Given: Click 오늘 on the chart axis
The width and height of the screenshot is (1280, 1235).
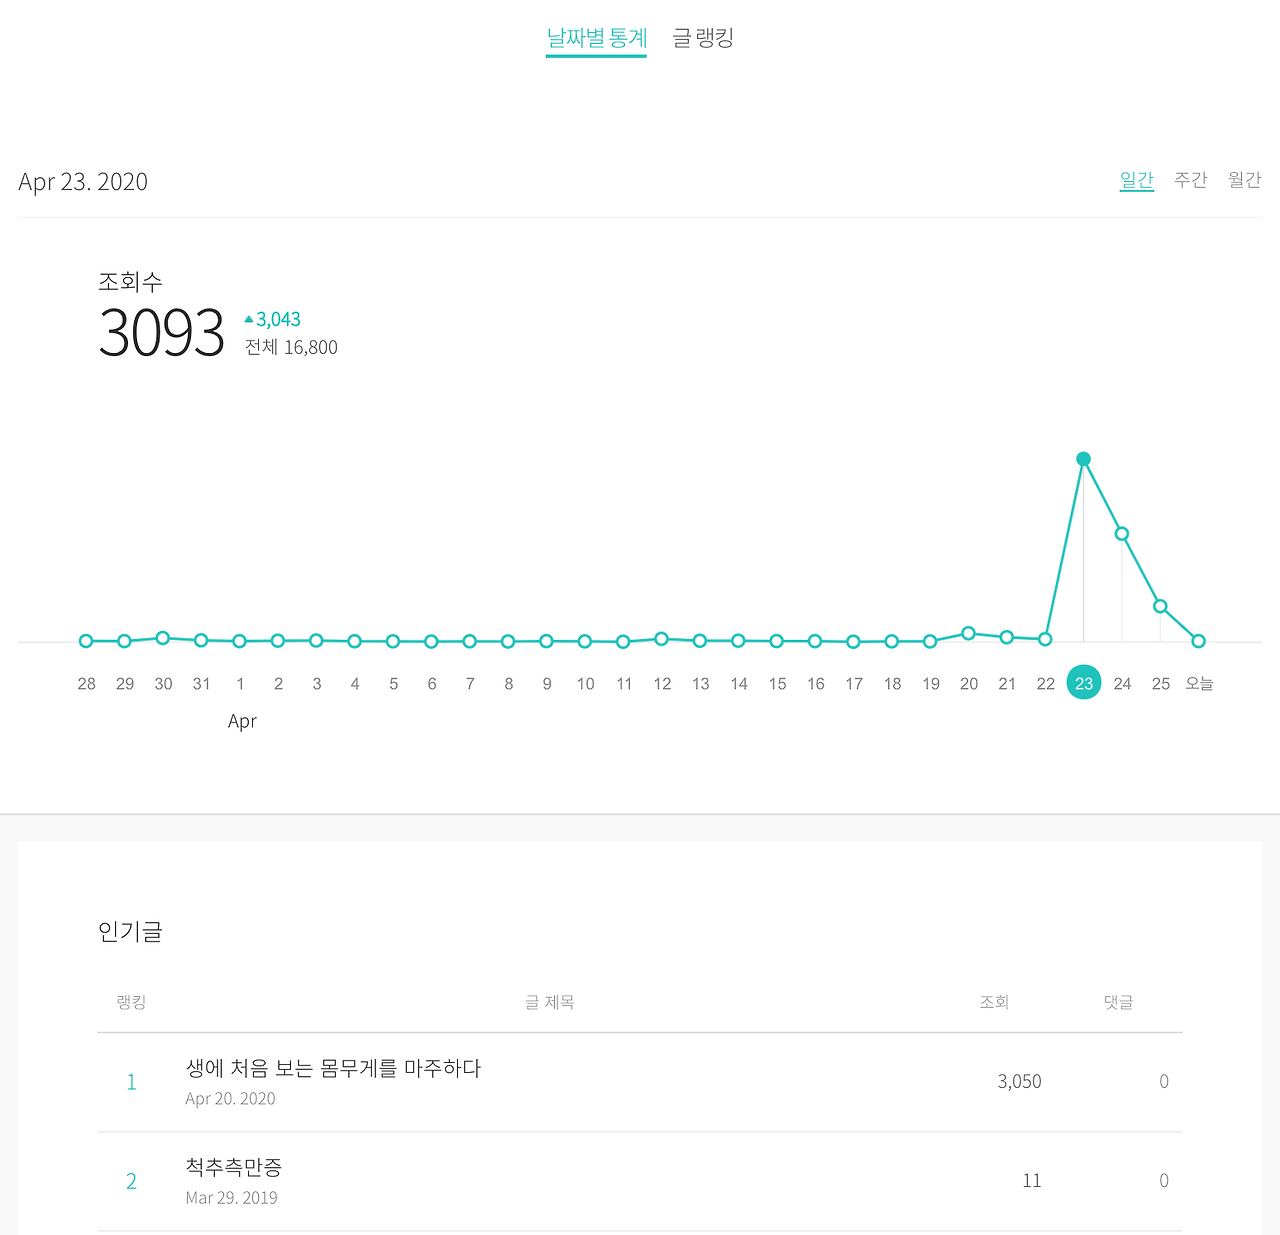Looking at the screenshot, I should coord(1198,682).
